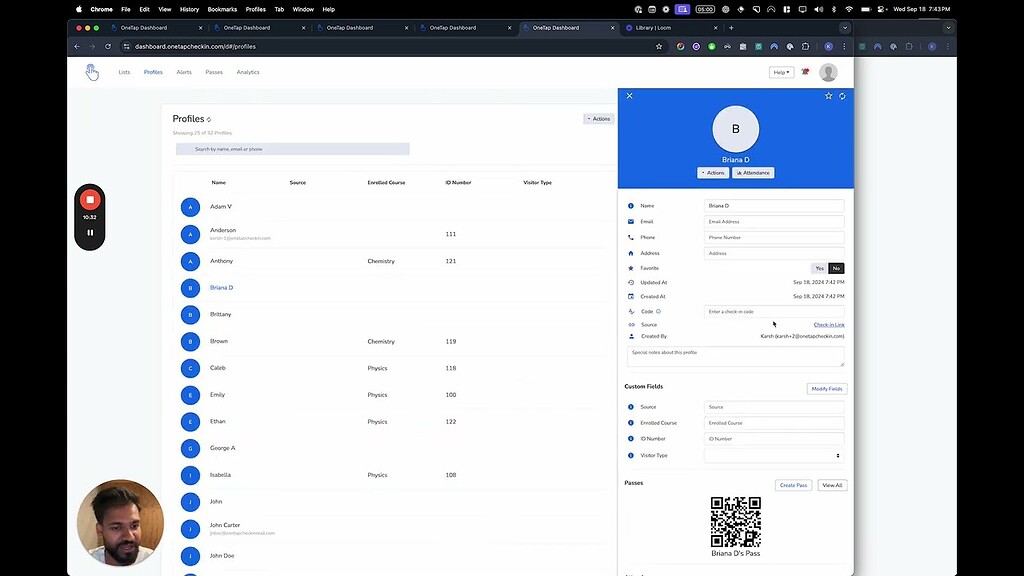Click the refresh icon in profile panel
The image size is (1024, 576).
pyautogui.click(x=842, y=96)
